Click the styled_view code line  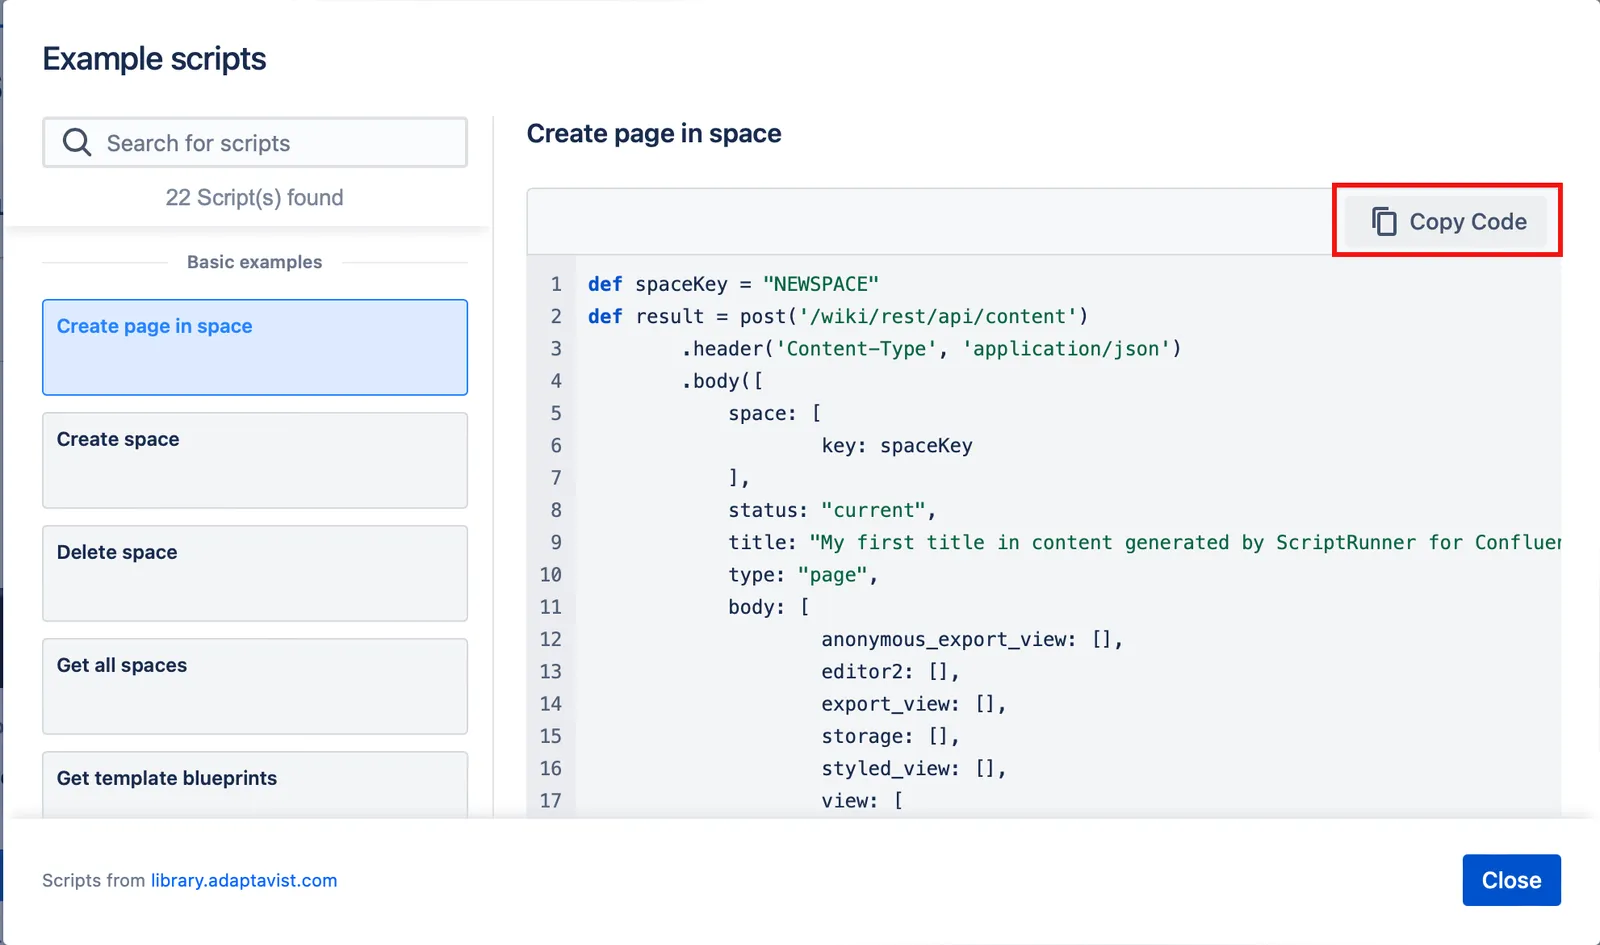pos(913,768)
